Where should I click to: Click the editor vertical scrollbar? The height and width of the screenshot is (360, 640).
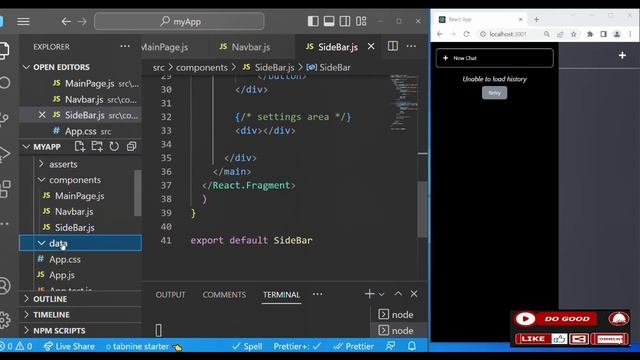[x=423, y=208]
